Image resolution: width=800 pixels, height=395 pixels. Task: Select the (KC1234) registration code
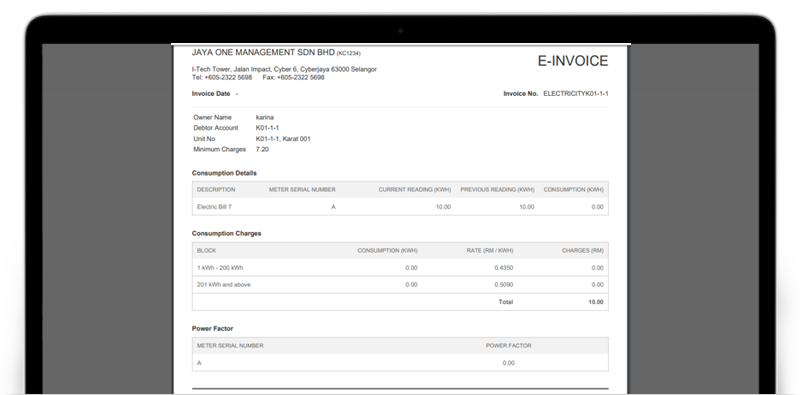pyautogui.click(x=348, y=53)
